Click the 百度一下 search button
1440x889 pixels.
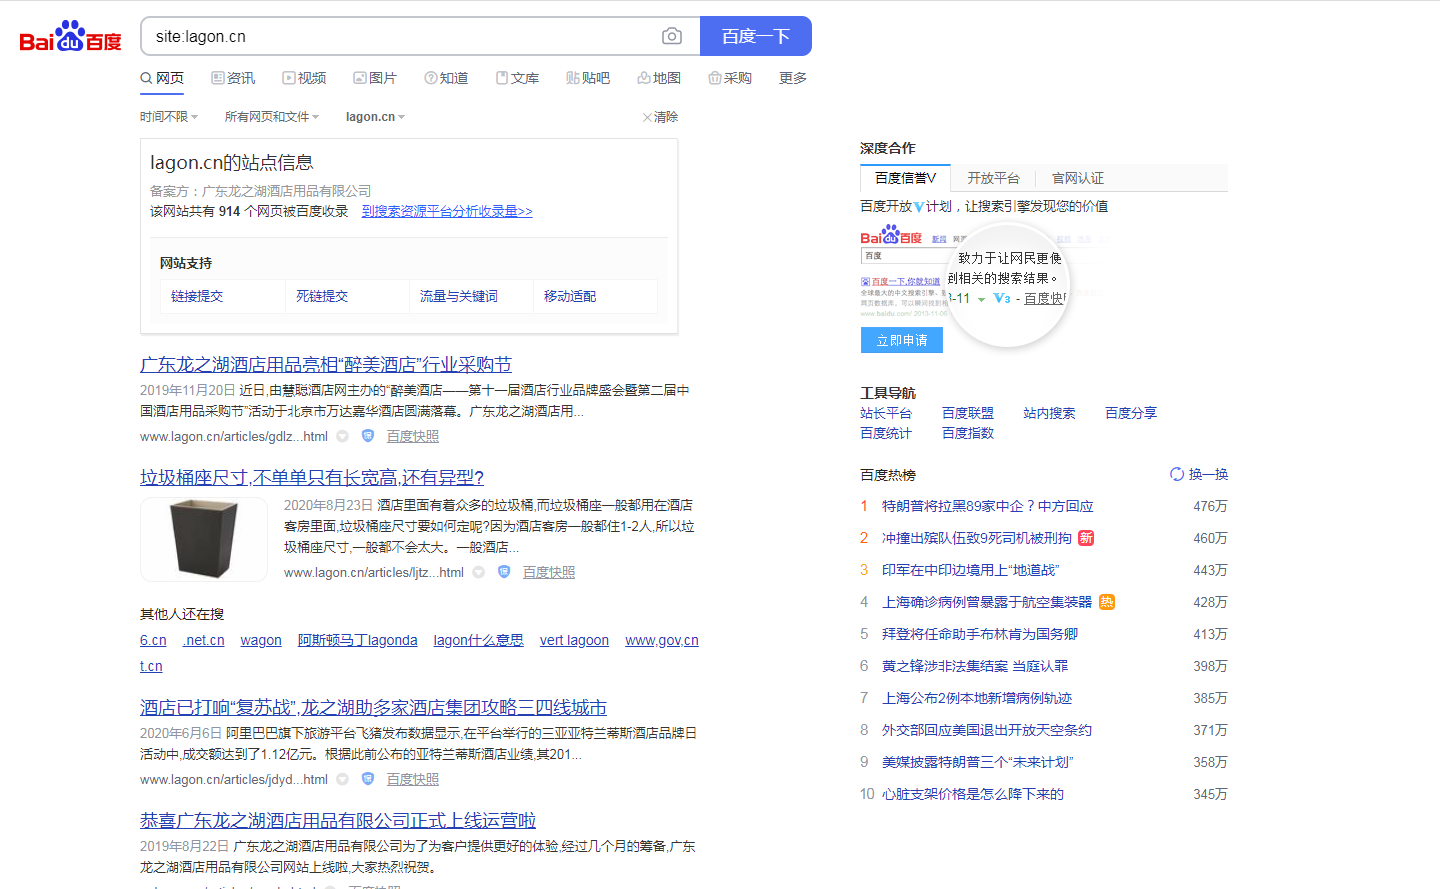coord(756,36)
